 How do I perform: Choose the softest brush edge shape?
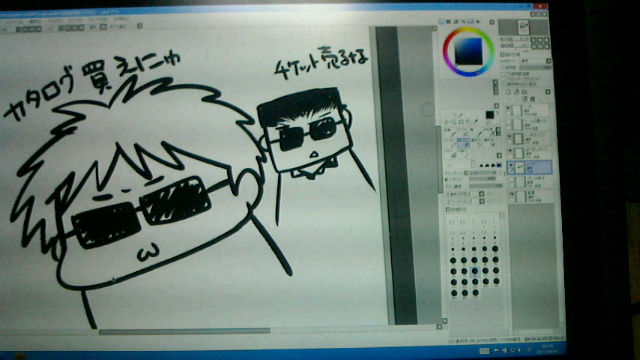[x=481, y=165]
